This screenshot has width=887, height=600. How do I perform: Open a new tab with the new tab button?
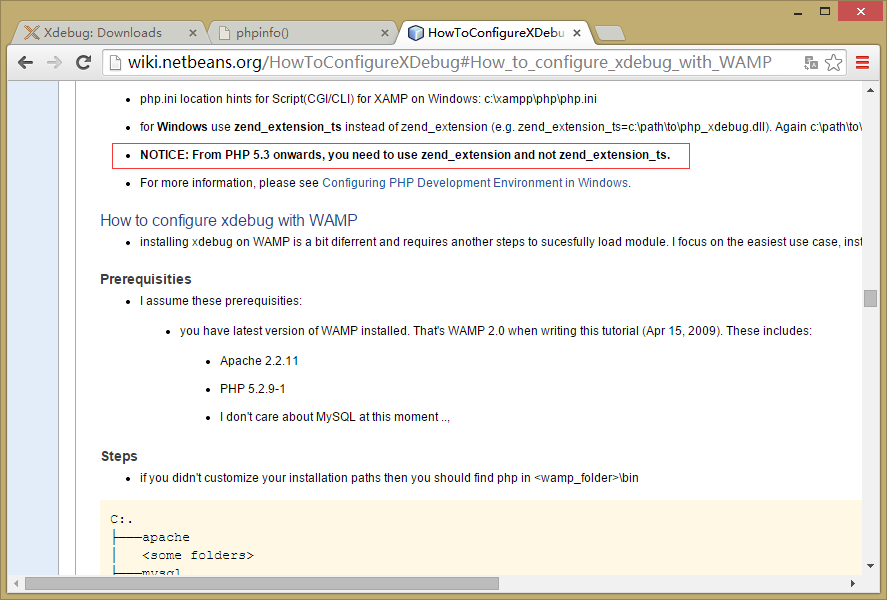(610, 33)
